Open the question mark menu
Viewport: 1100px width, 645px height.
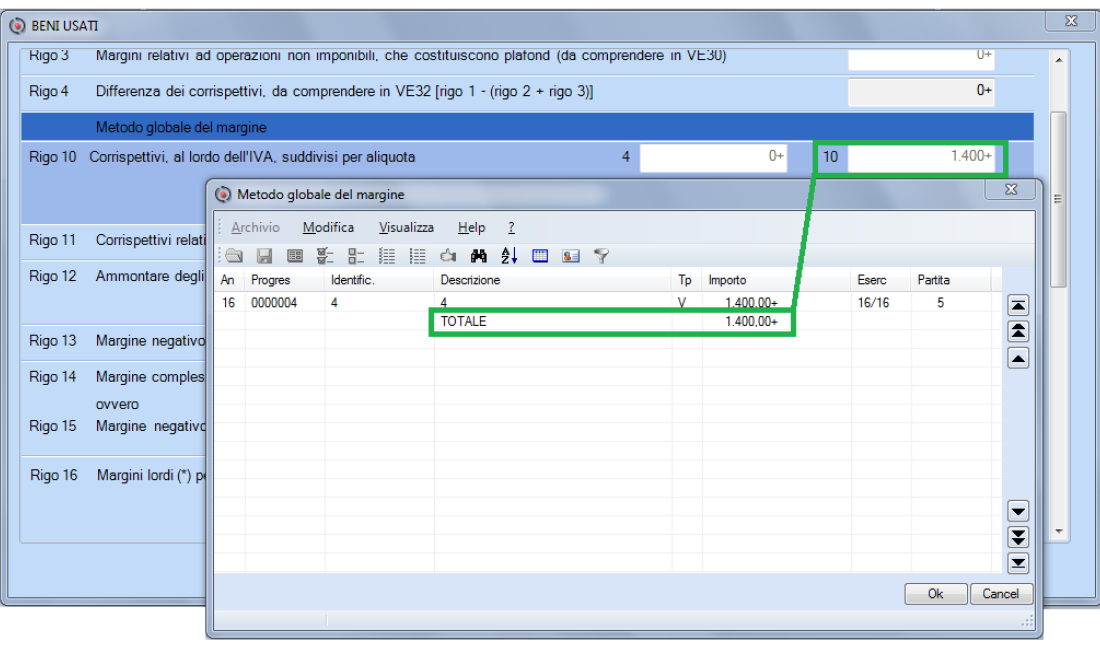coord(511,227)
